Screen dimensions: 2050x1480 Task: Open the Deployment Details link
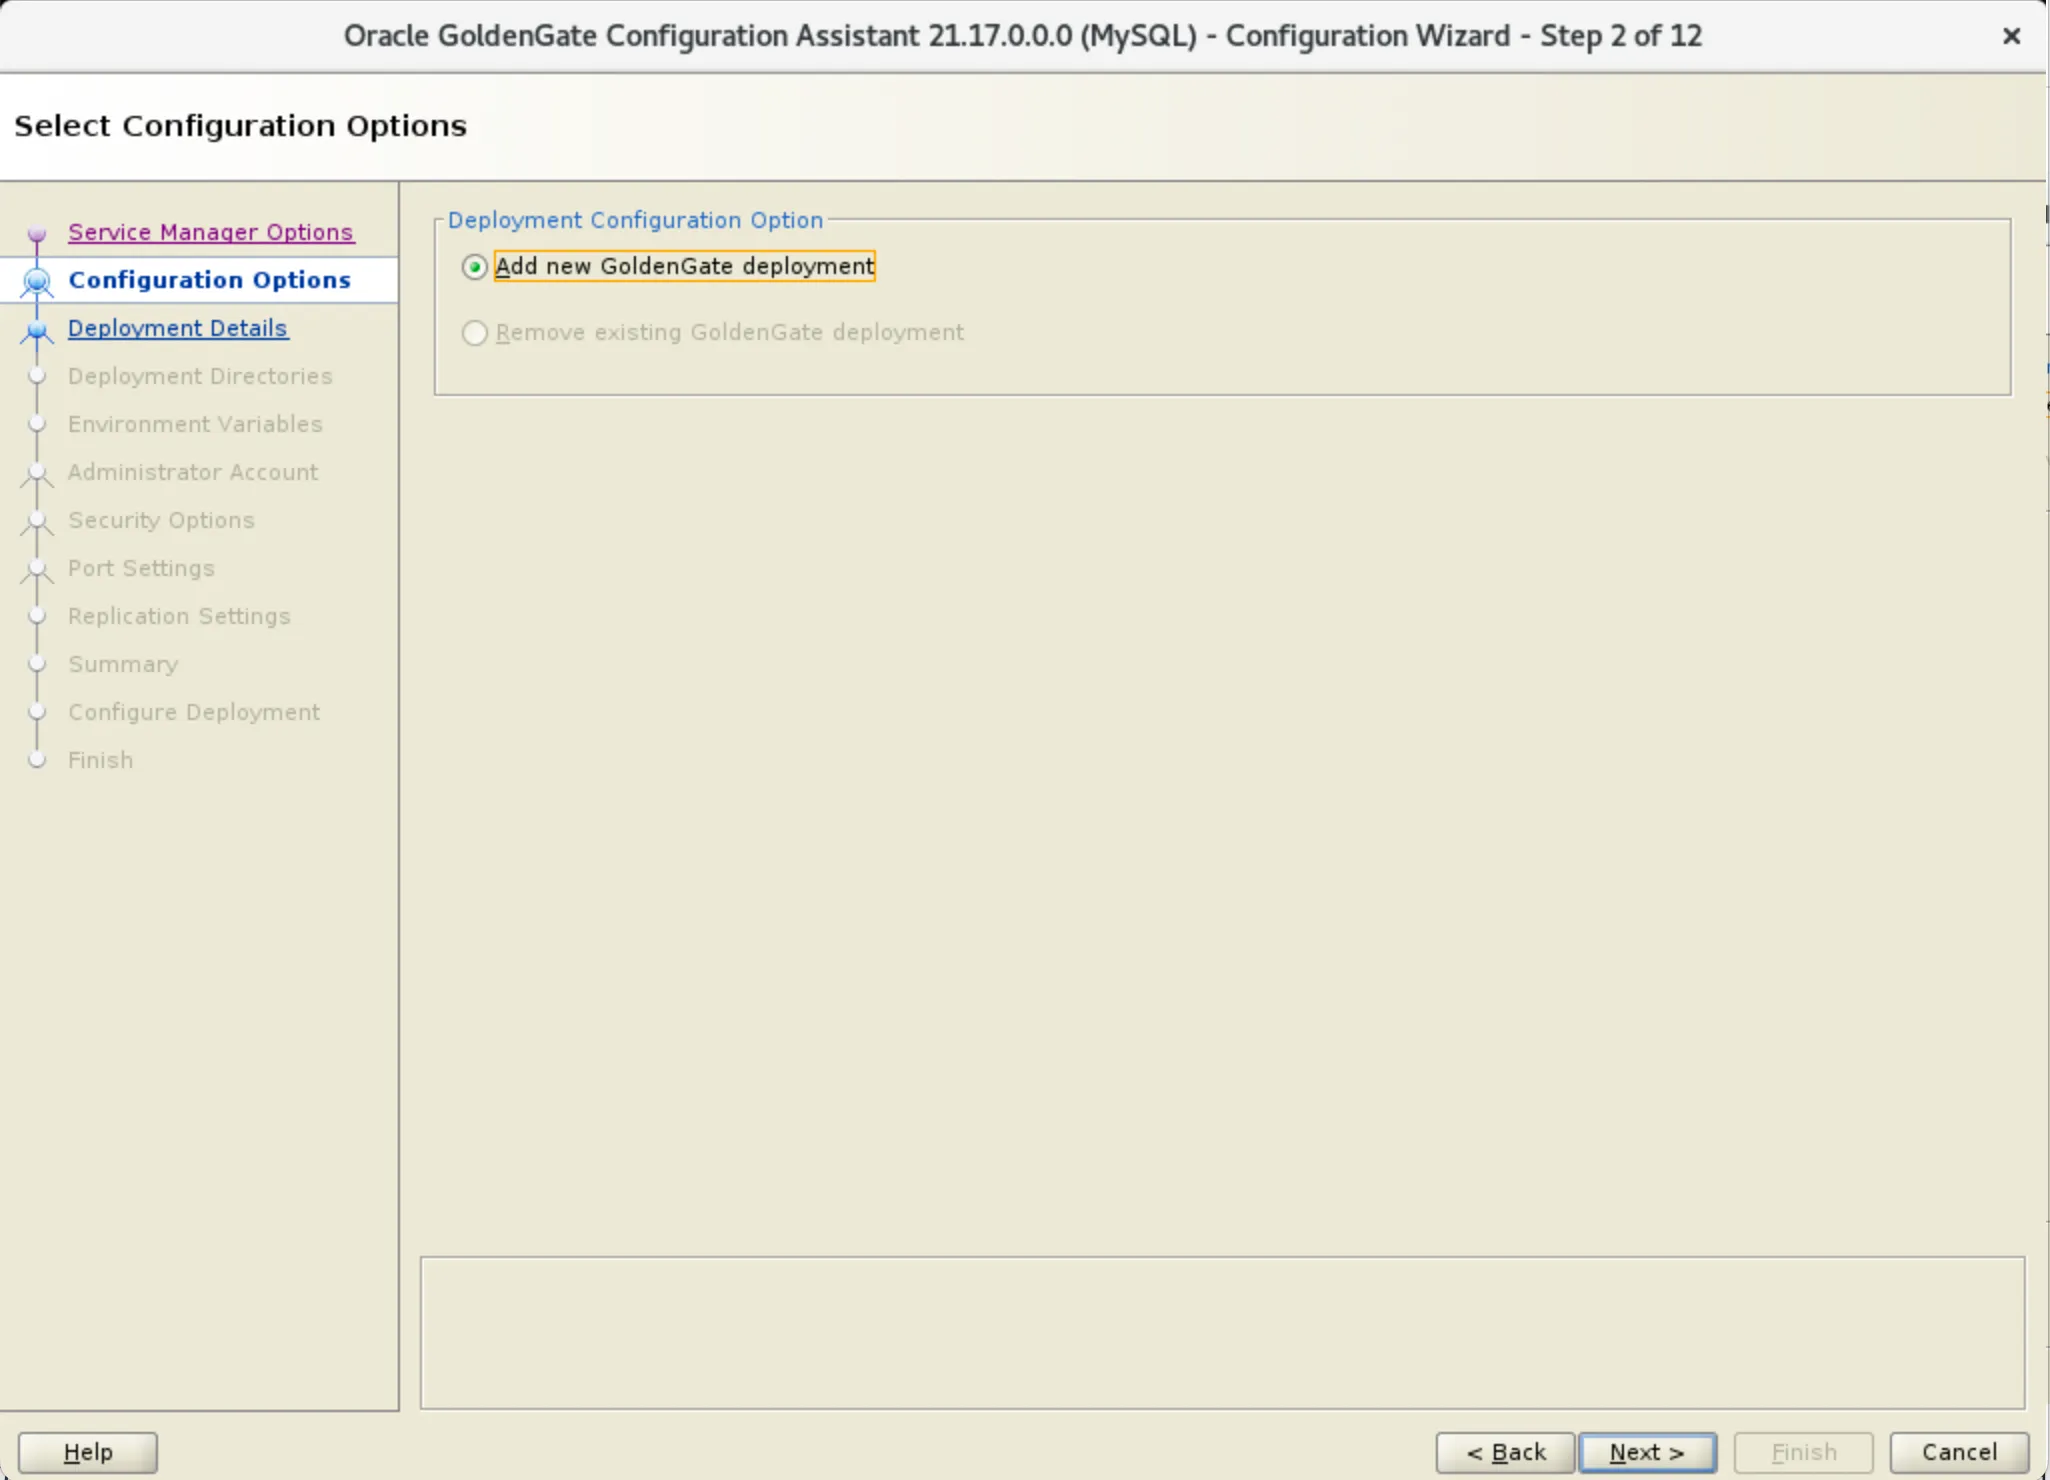(178, 328)
